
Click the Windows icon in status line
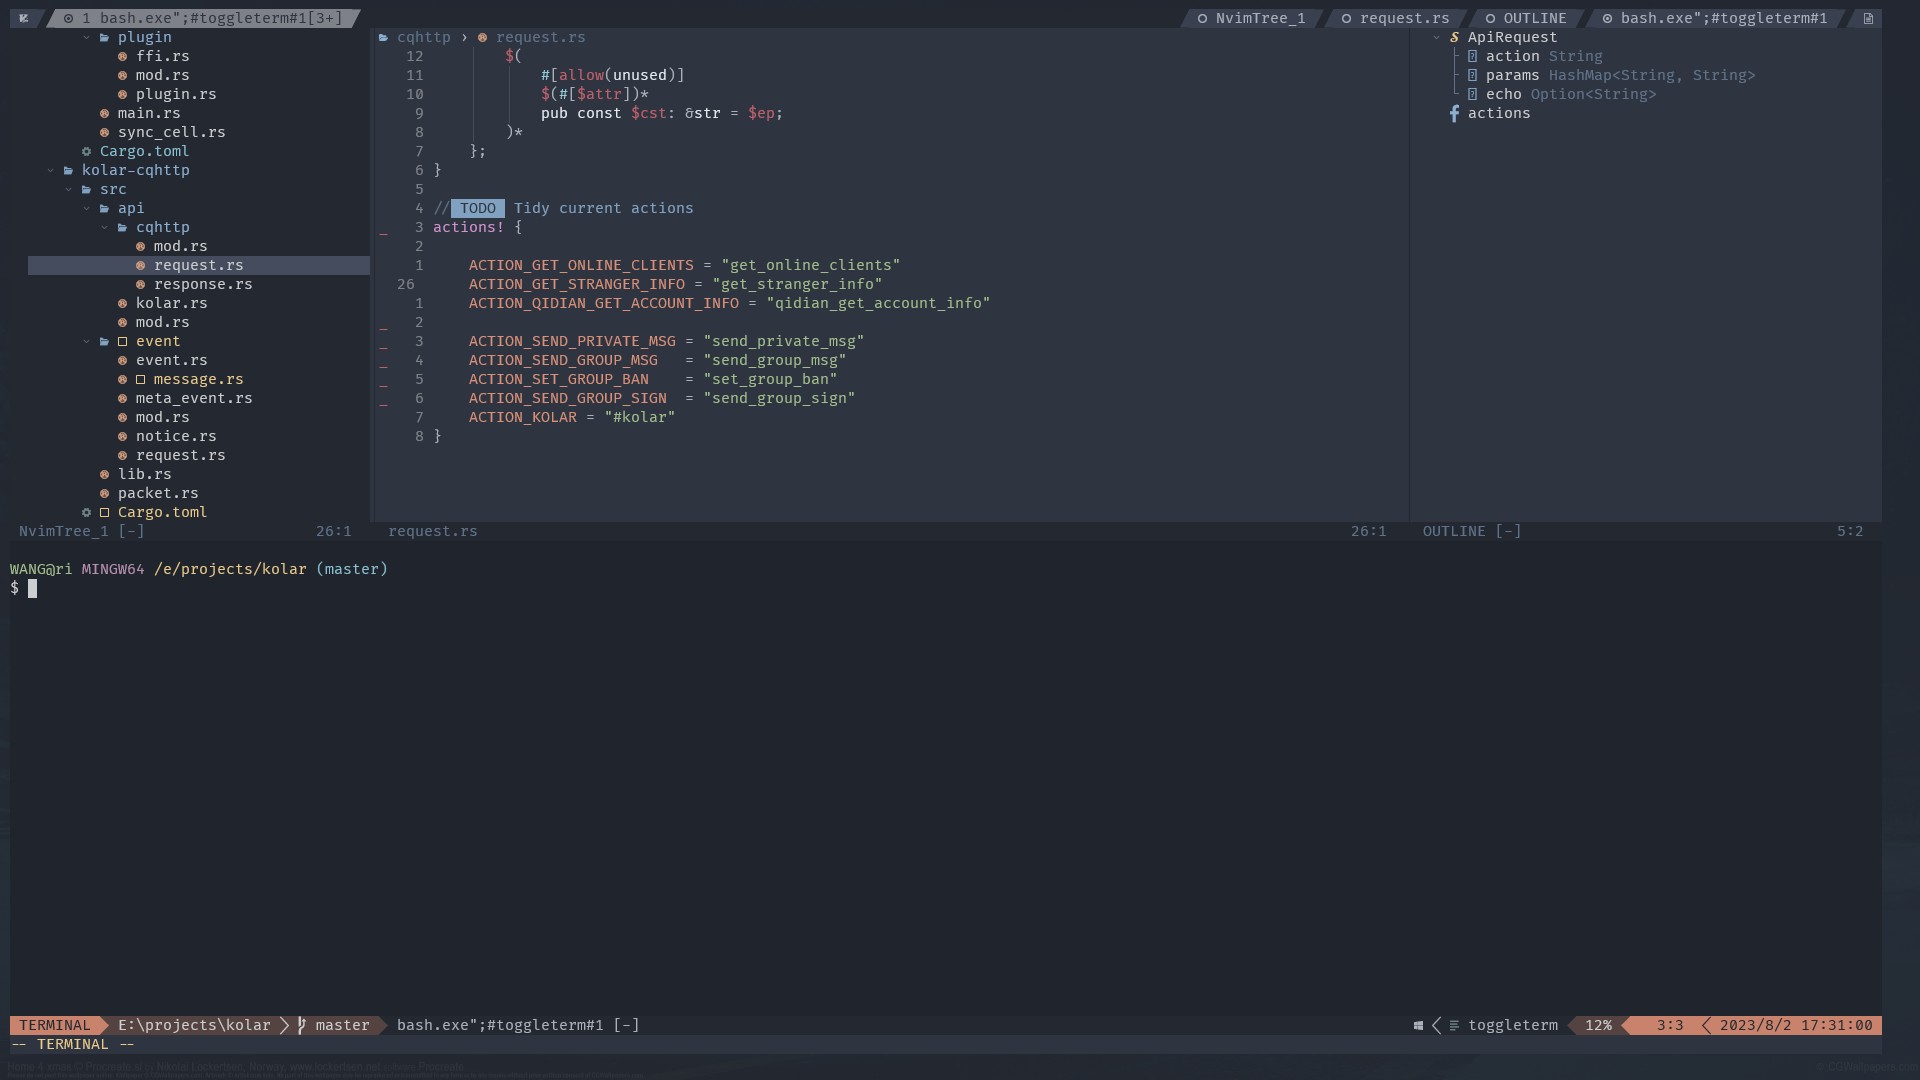coord(1418,1025)
